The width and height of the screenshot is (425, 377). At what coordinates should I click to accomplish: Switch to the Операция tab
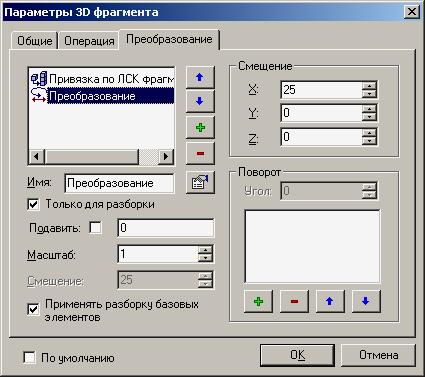pyautogui.click(x=89, y=41)
